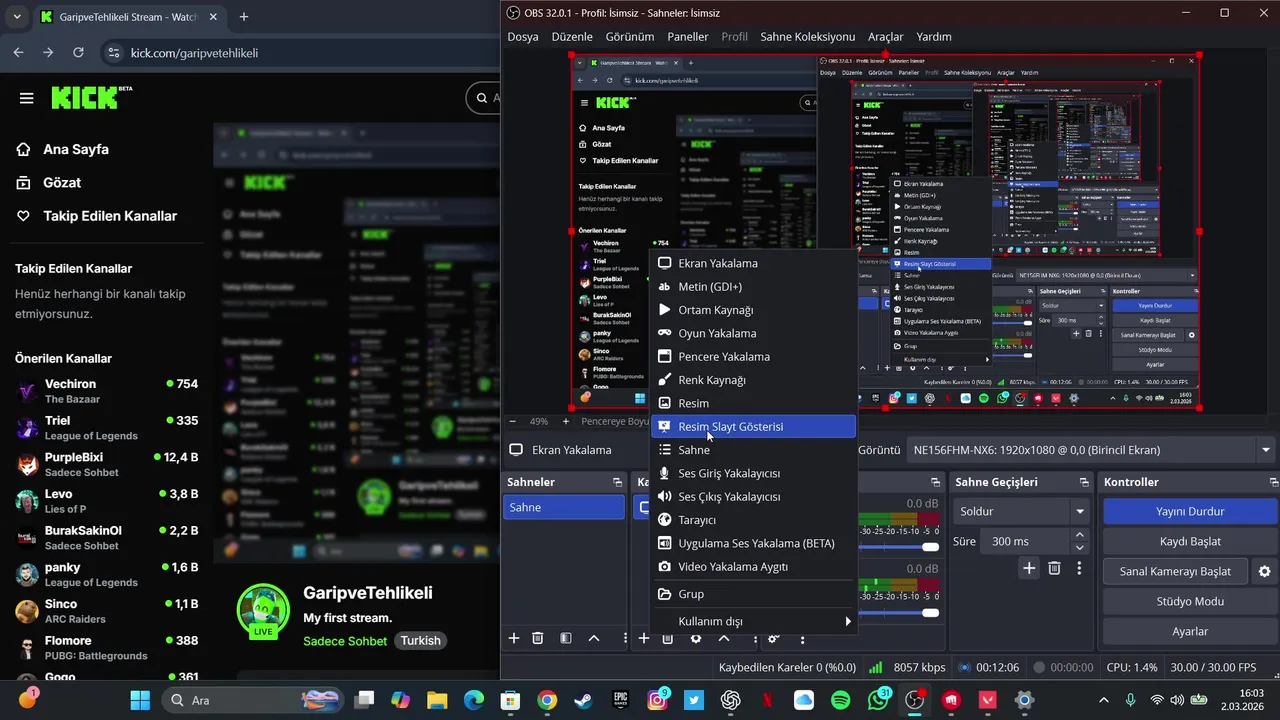Viewport: 1280px width, 720px height.
Task: Undock the Sahneler panel
Action: click(617, 482)
